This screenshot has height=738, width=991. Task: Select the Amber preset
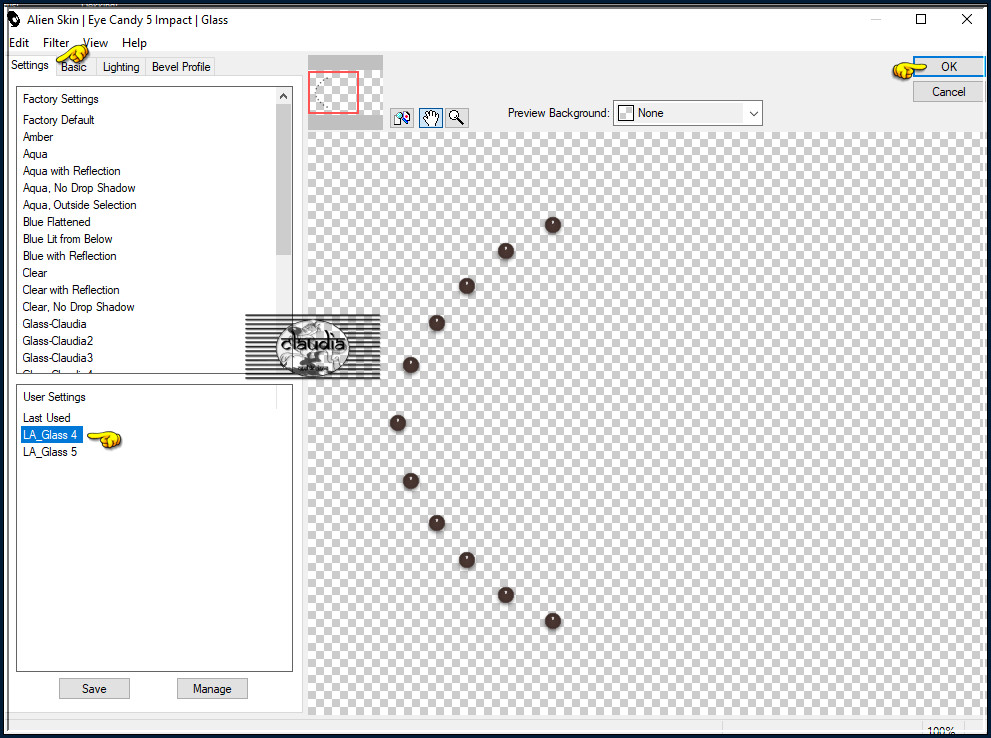point(38,137)
